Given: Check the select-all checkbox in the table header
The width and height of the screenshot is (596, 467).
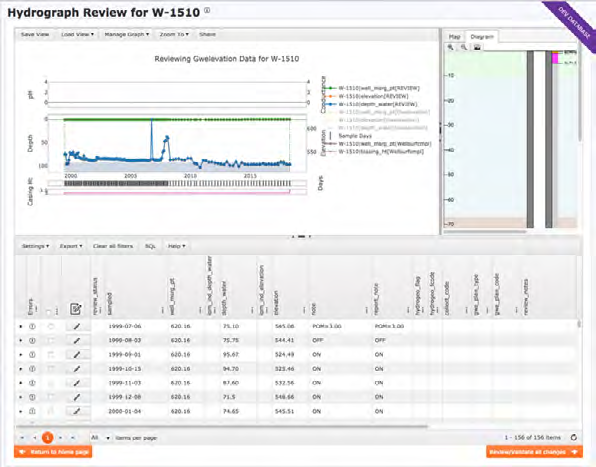Looking at the screenshot, I should click(x=48, y=312).
